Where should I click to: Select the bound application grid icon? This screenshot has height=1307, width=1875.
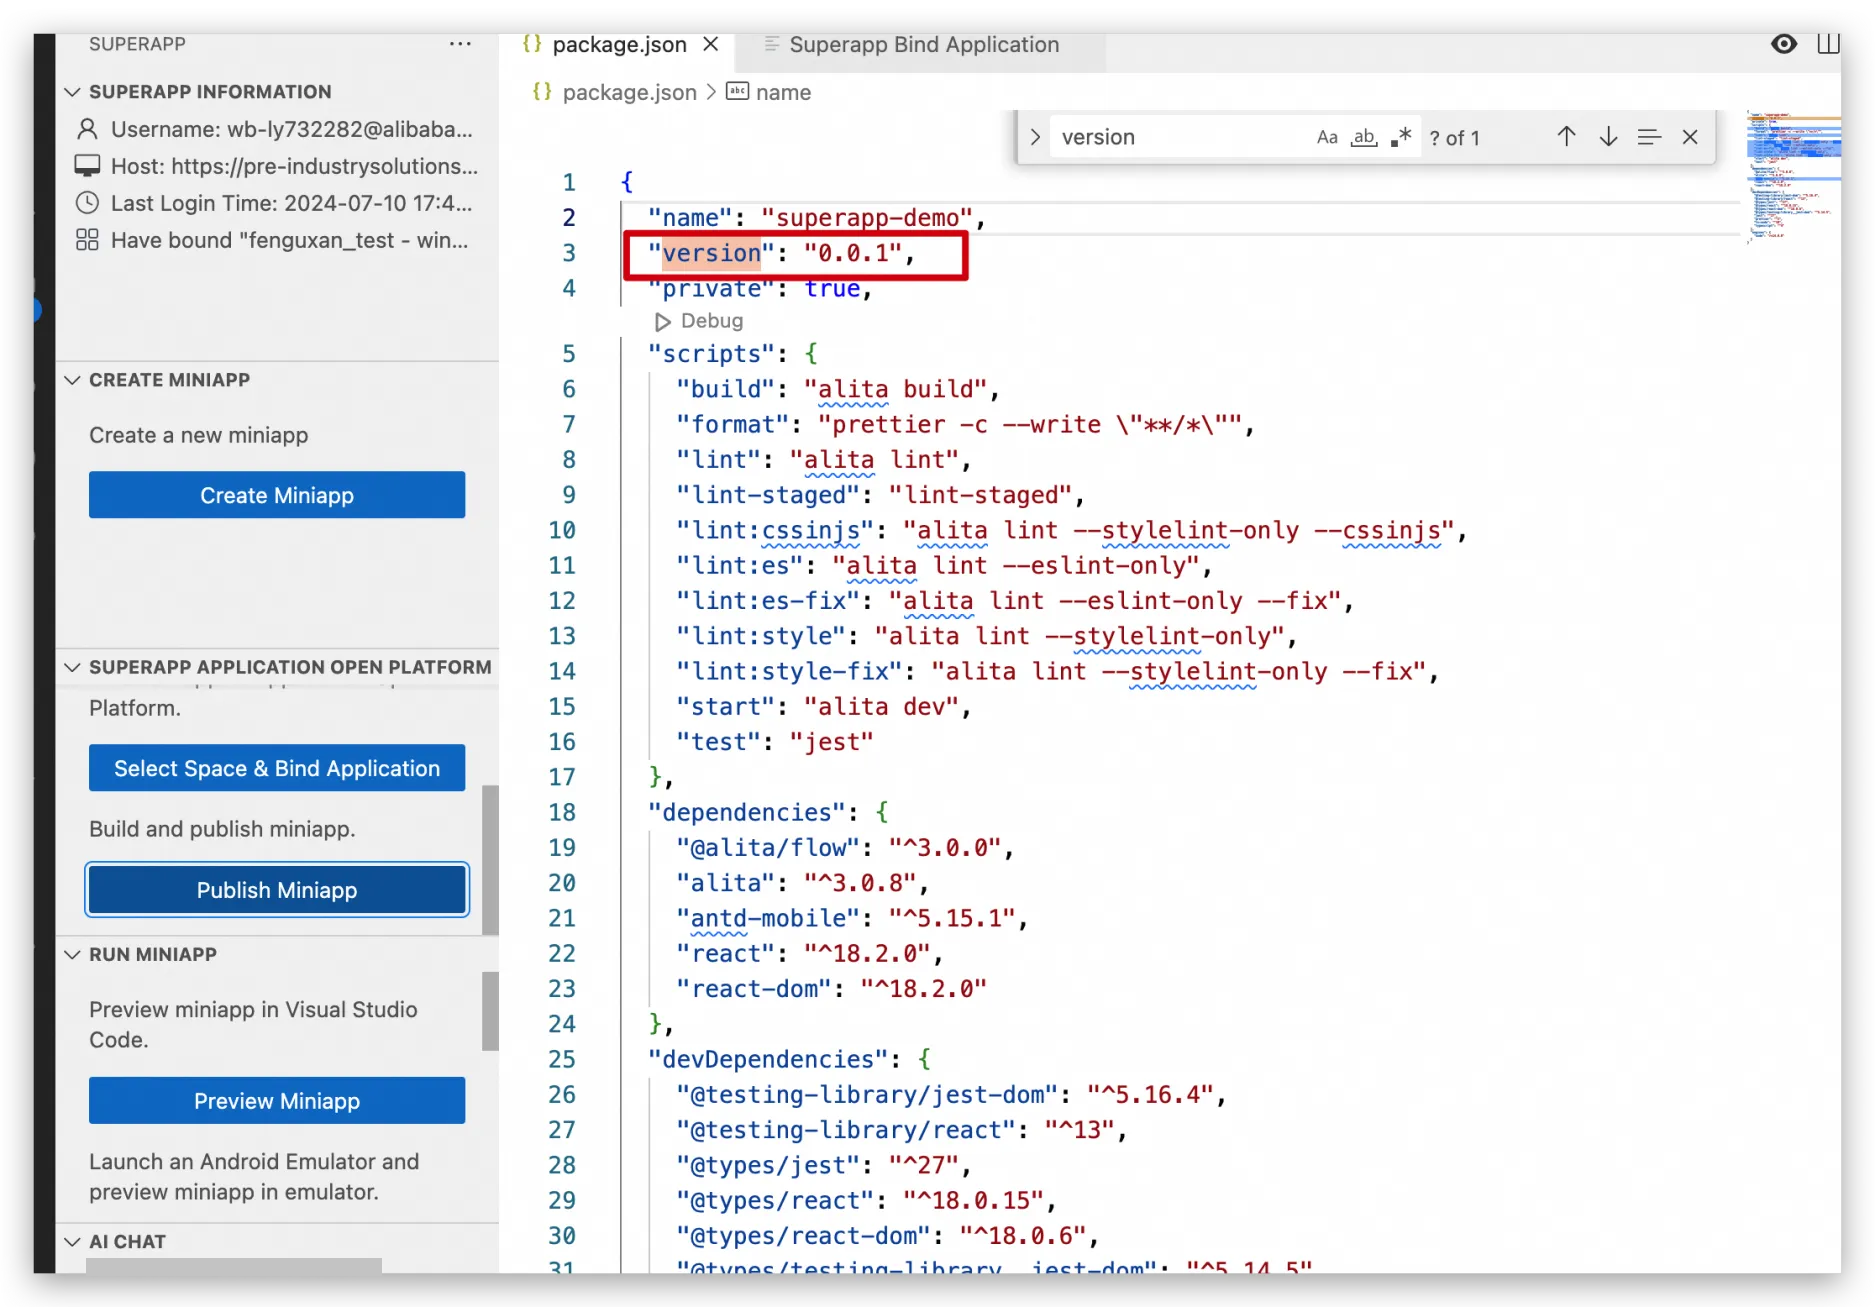(x=88, y=240)
